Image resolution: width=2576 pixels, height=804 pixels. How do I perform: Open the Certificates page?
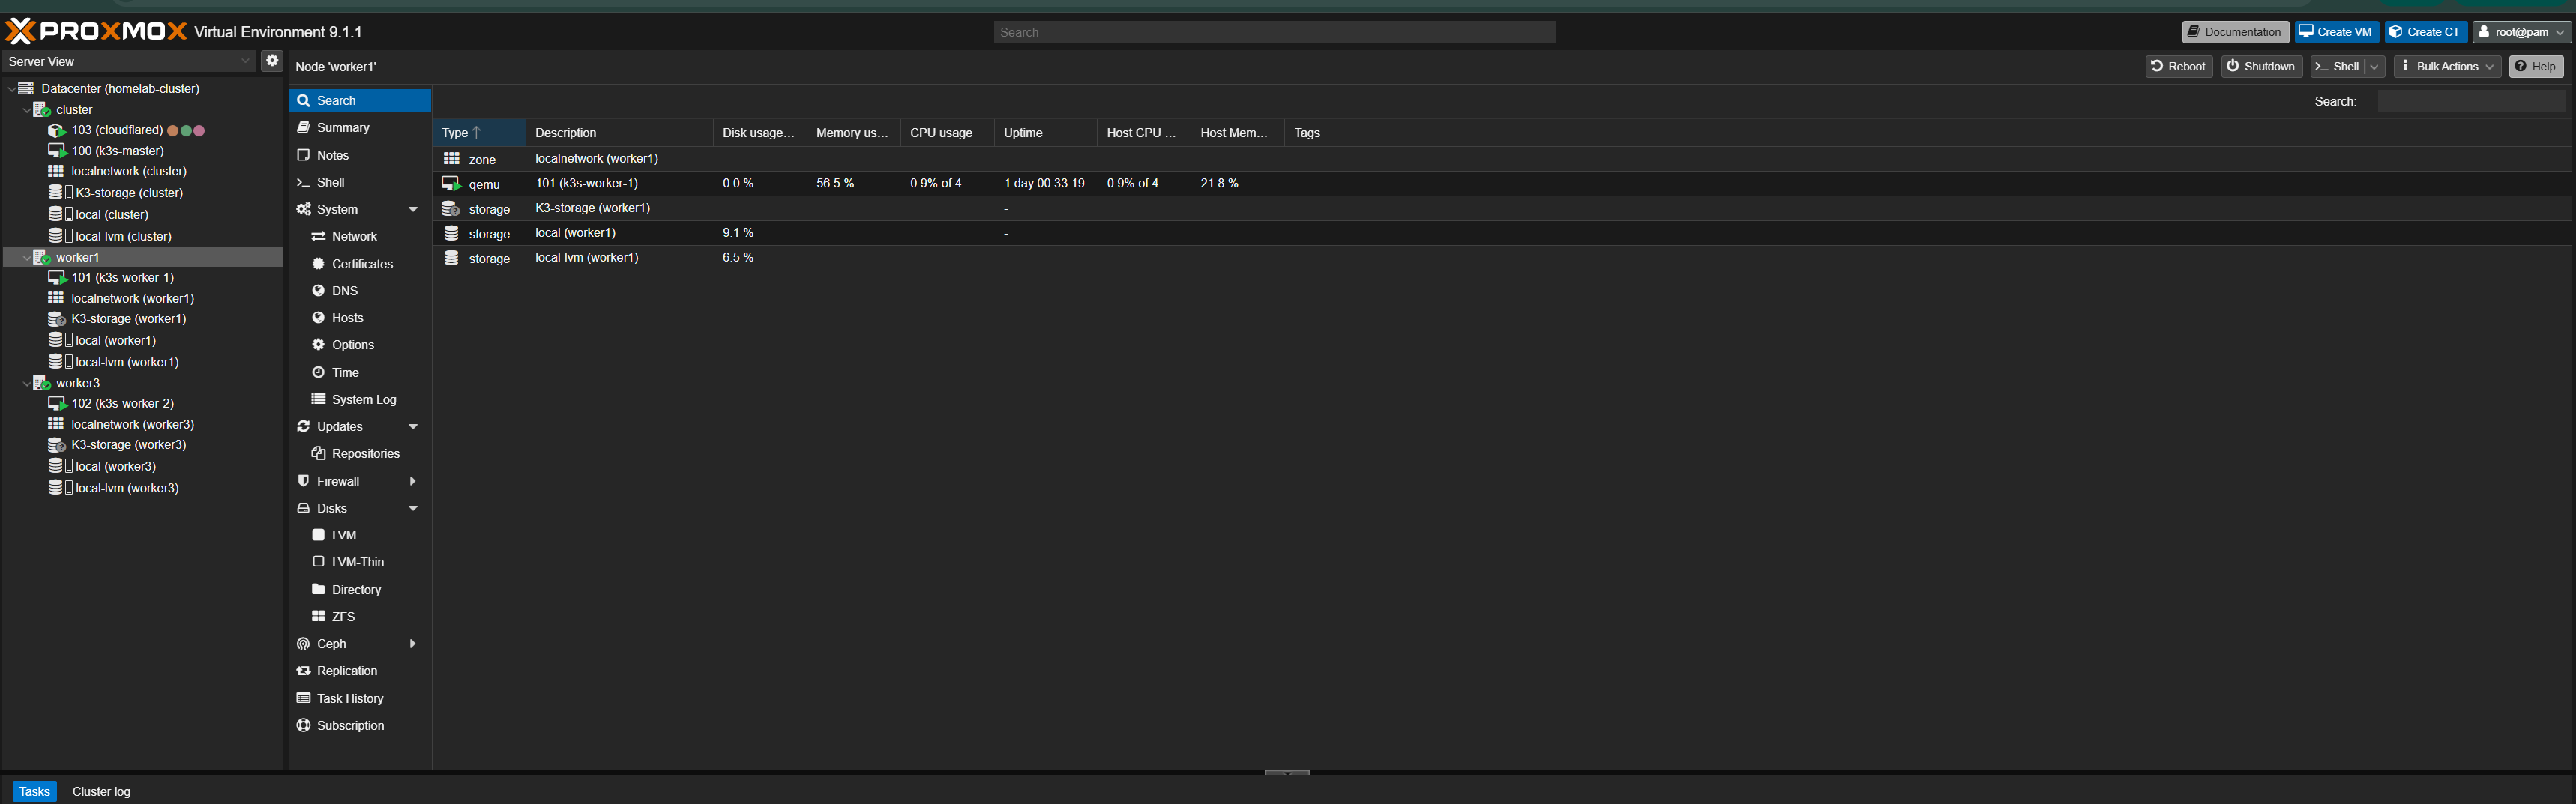(x=362, y=263)
